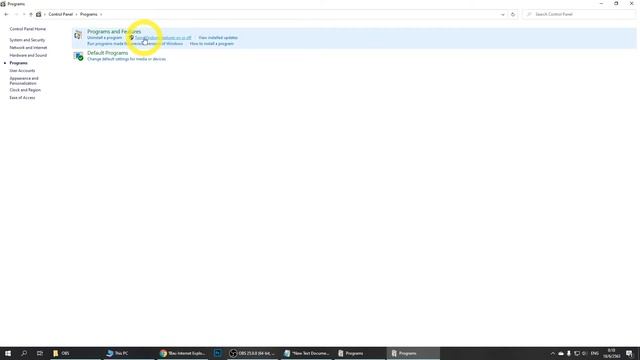Screen dimensions: 640x360
Task: Open User Accounts category
Action: 22,71
